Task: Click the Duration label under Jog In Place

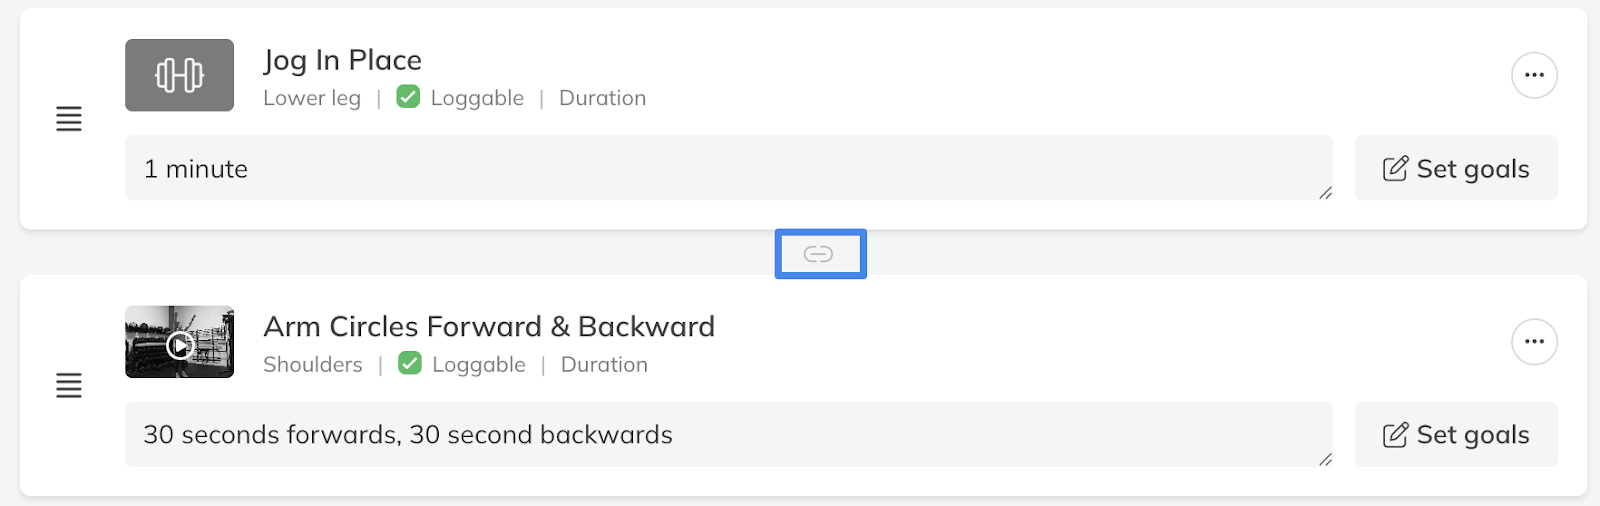Action: [602, 98]
